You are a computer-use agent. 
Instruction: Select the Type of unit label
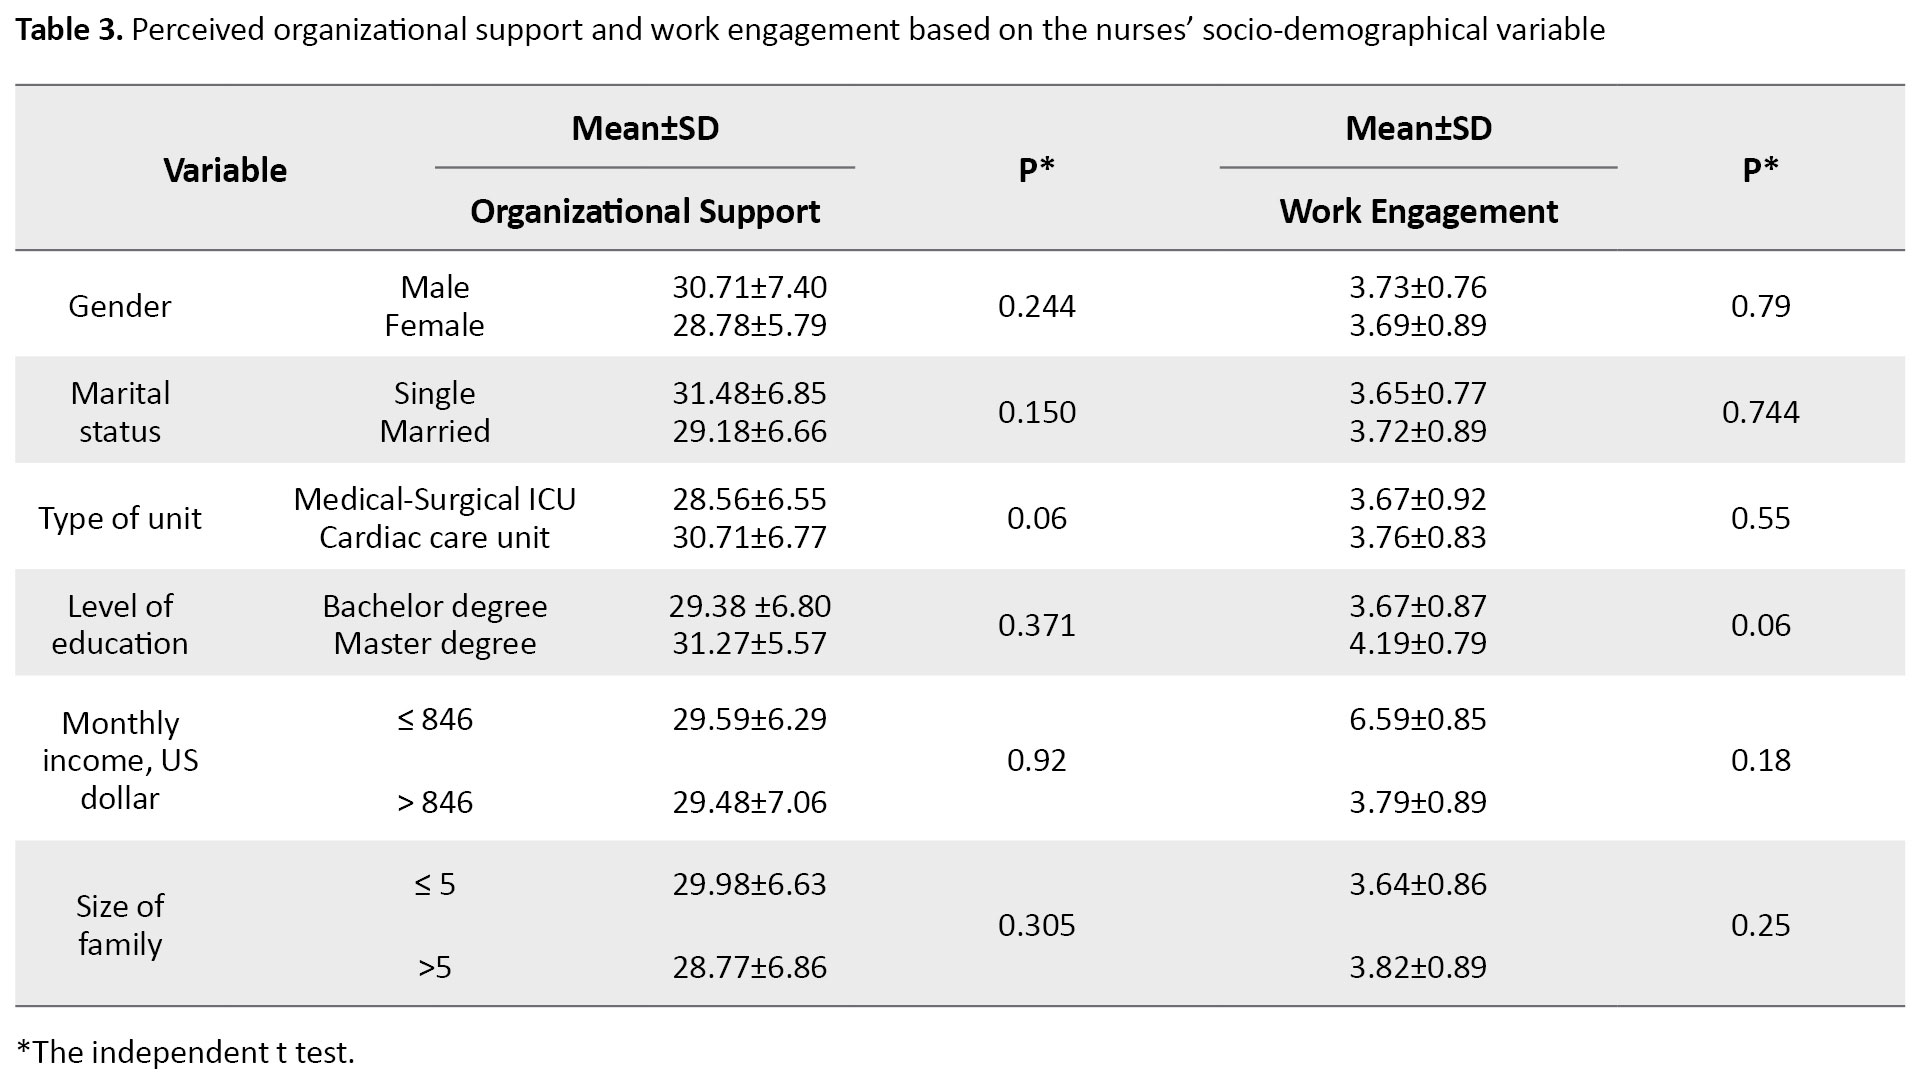[x=120, y=518]
